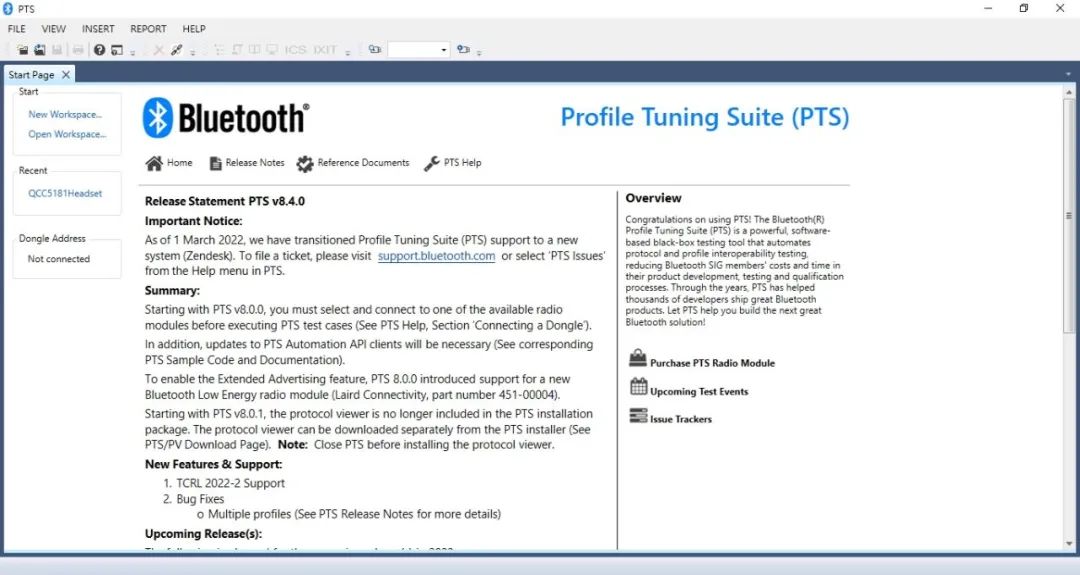
Task: Click the window layout toolbar icon
Action: (117, 50)
